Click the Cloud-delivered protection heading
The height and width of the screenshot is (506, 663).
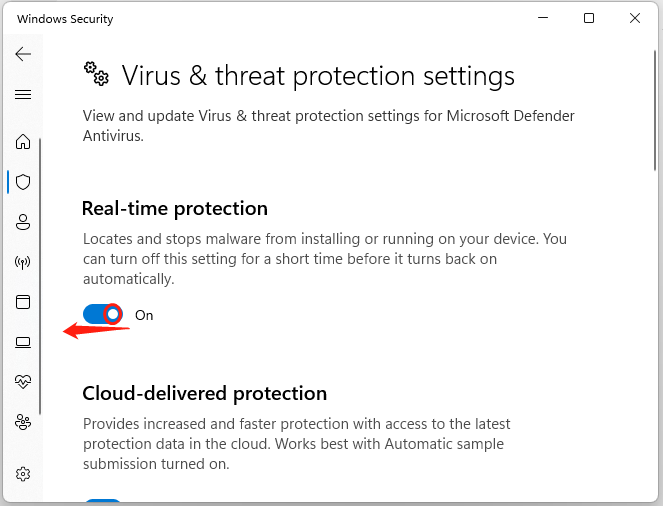[x=204, y=393]
